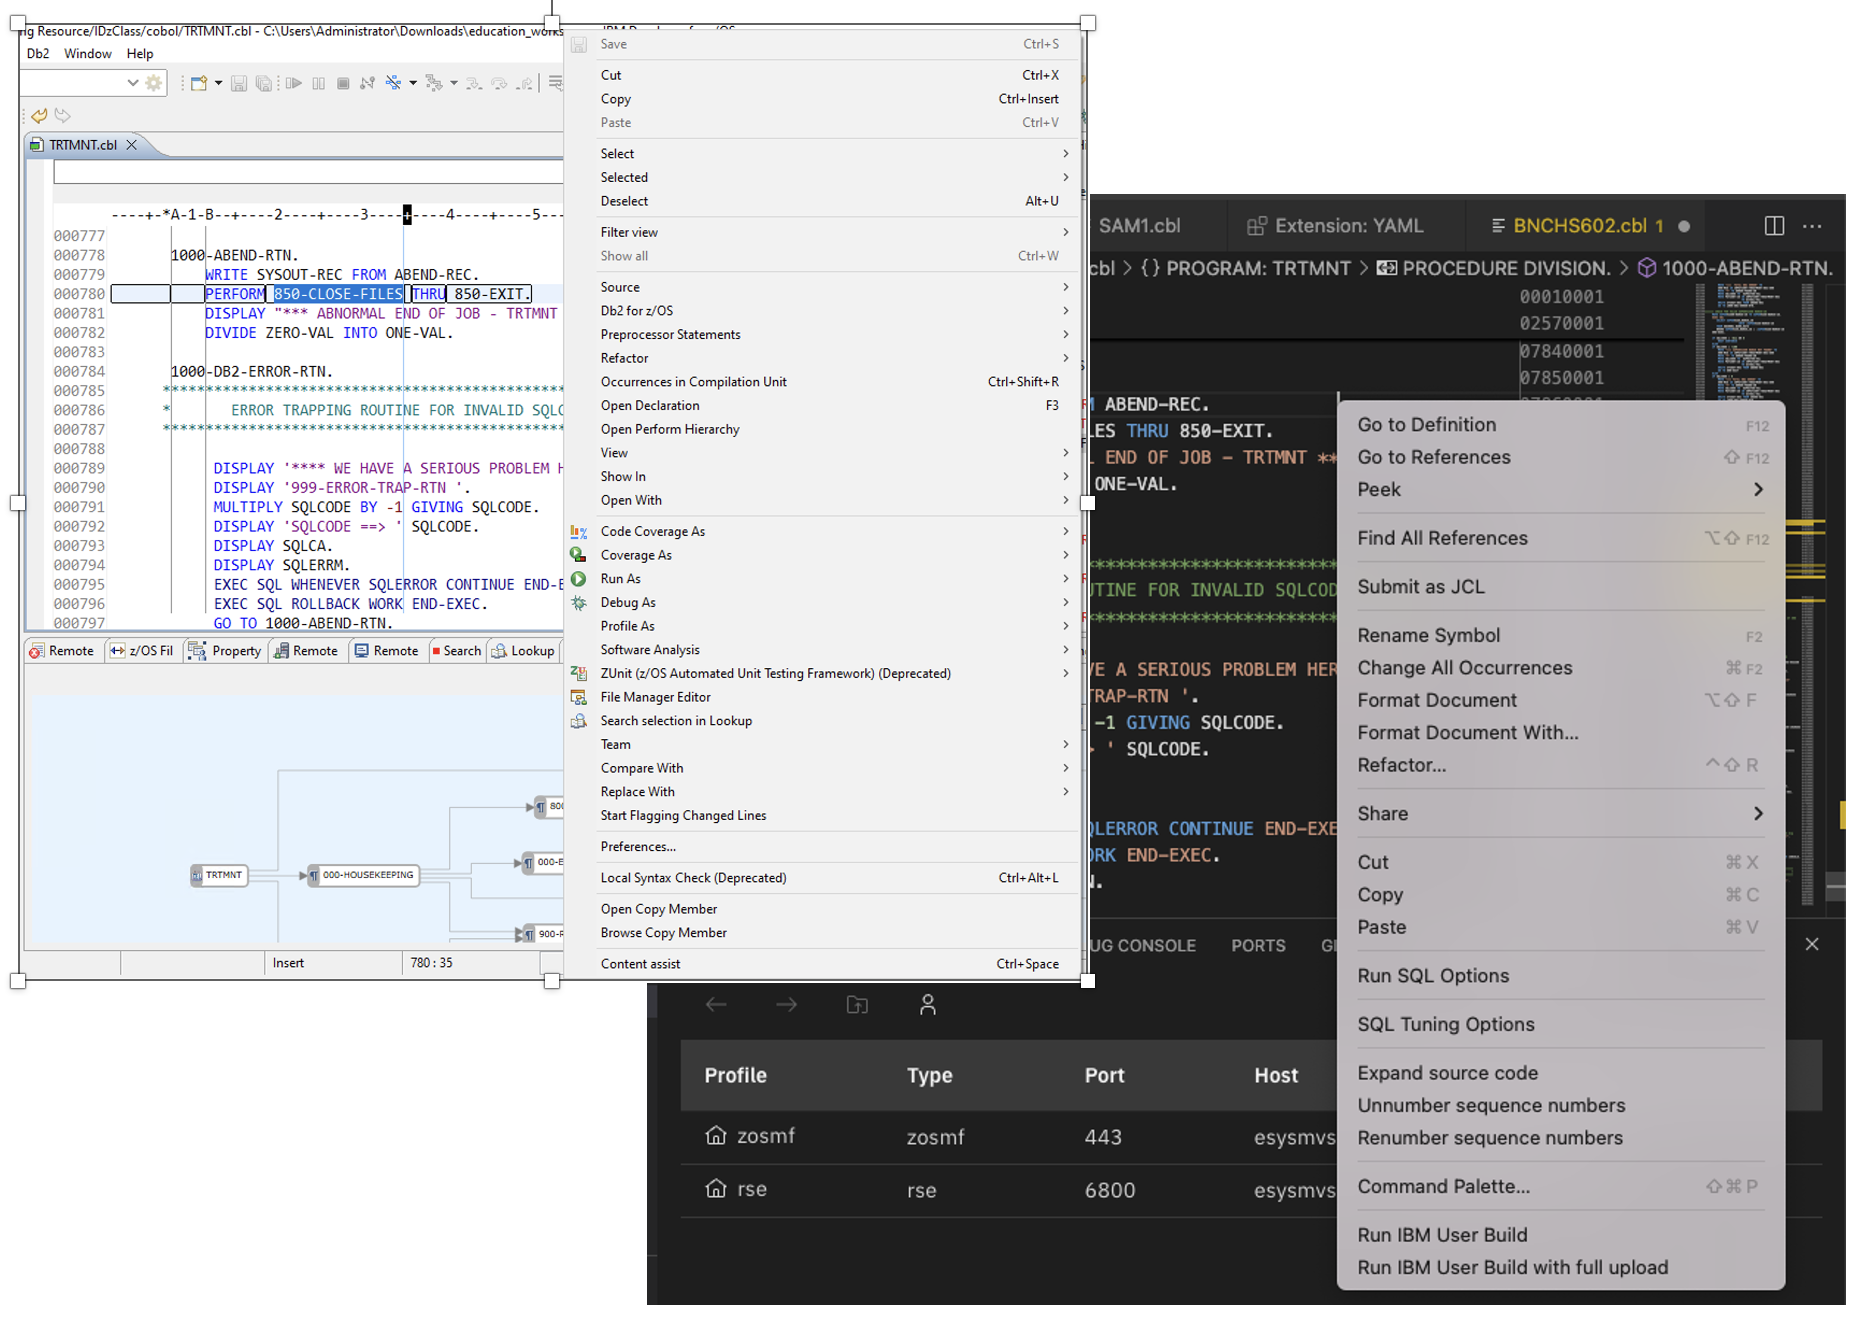Click the TRTMNT node in hierarchy diagram
Viewport: 1866px width, 1322px height.
[219, 875]
